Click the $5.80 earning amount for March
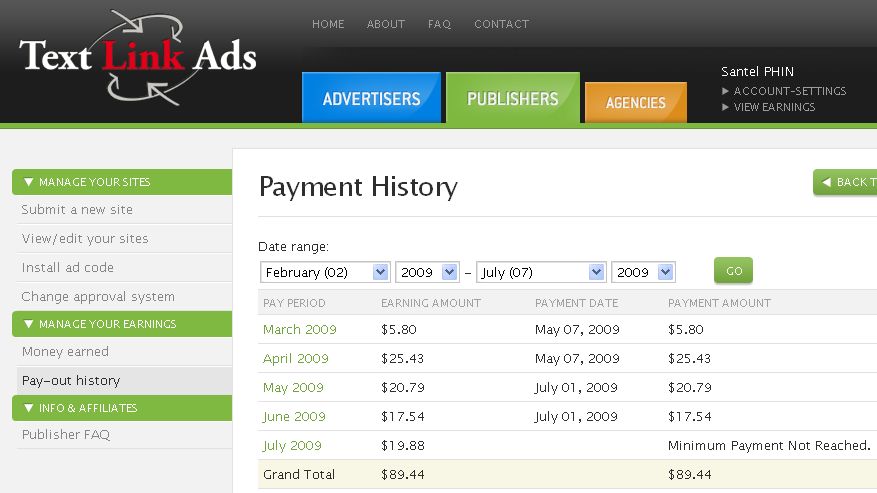Screen dimensions: 877x493 [399, 329]
